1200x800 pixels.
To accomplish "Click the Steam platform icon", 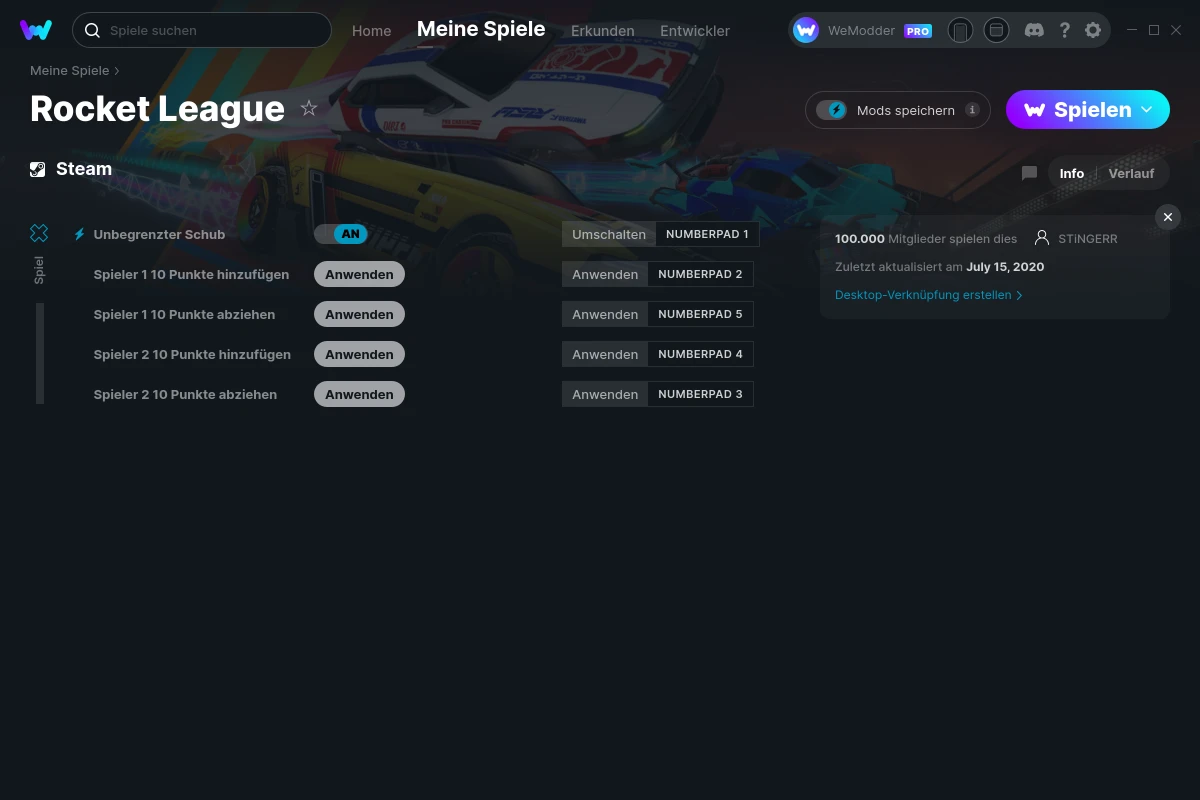I will pyautogui.click(x=38, y=168).
